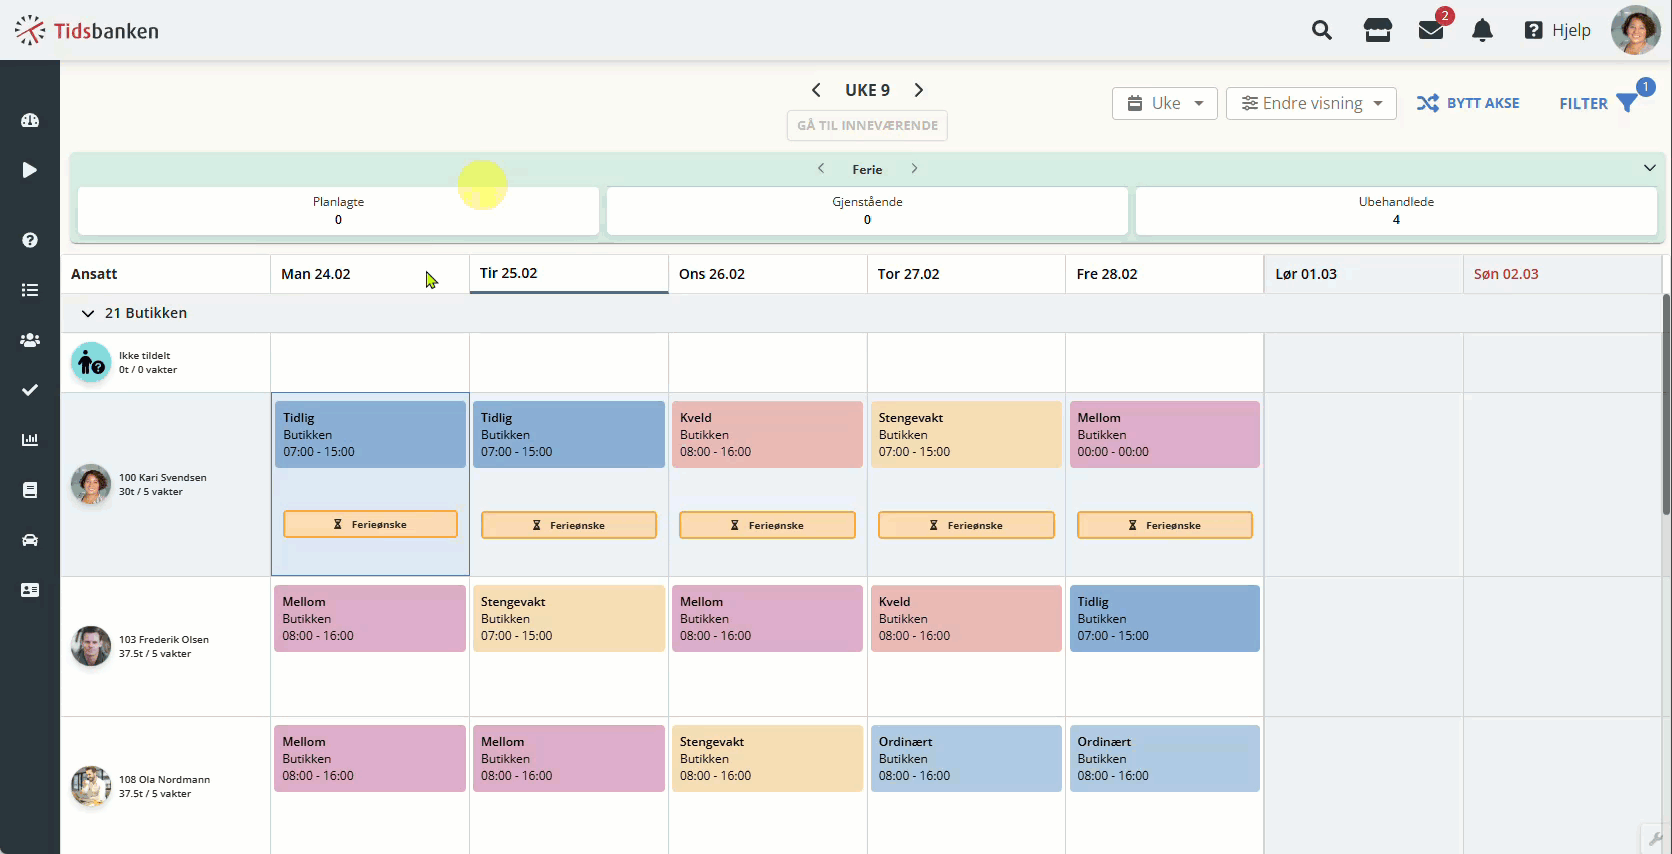Open the search magnifier icon

click(x=1321, y=30)
